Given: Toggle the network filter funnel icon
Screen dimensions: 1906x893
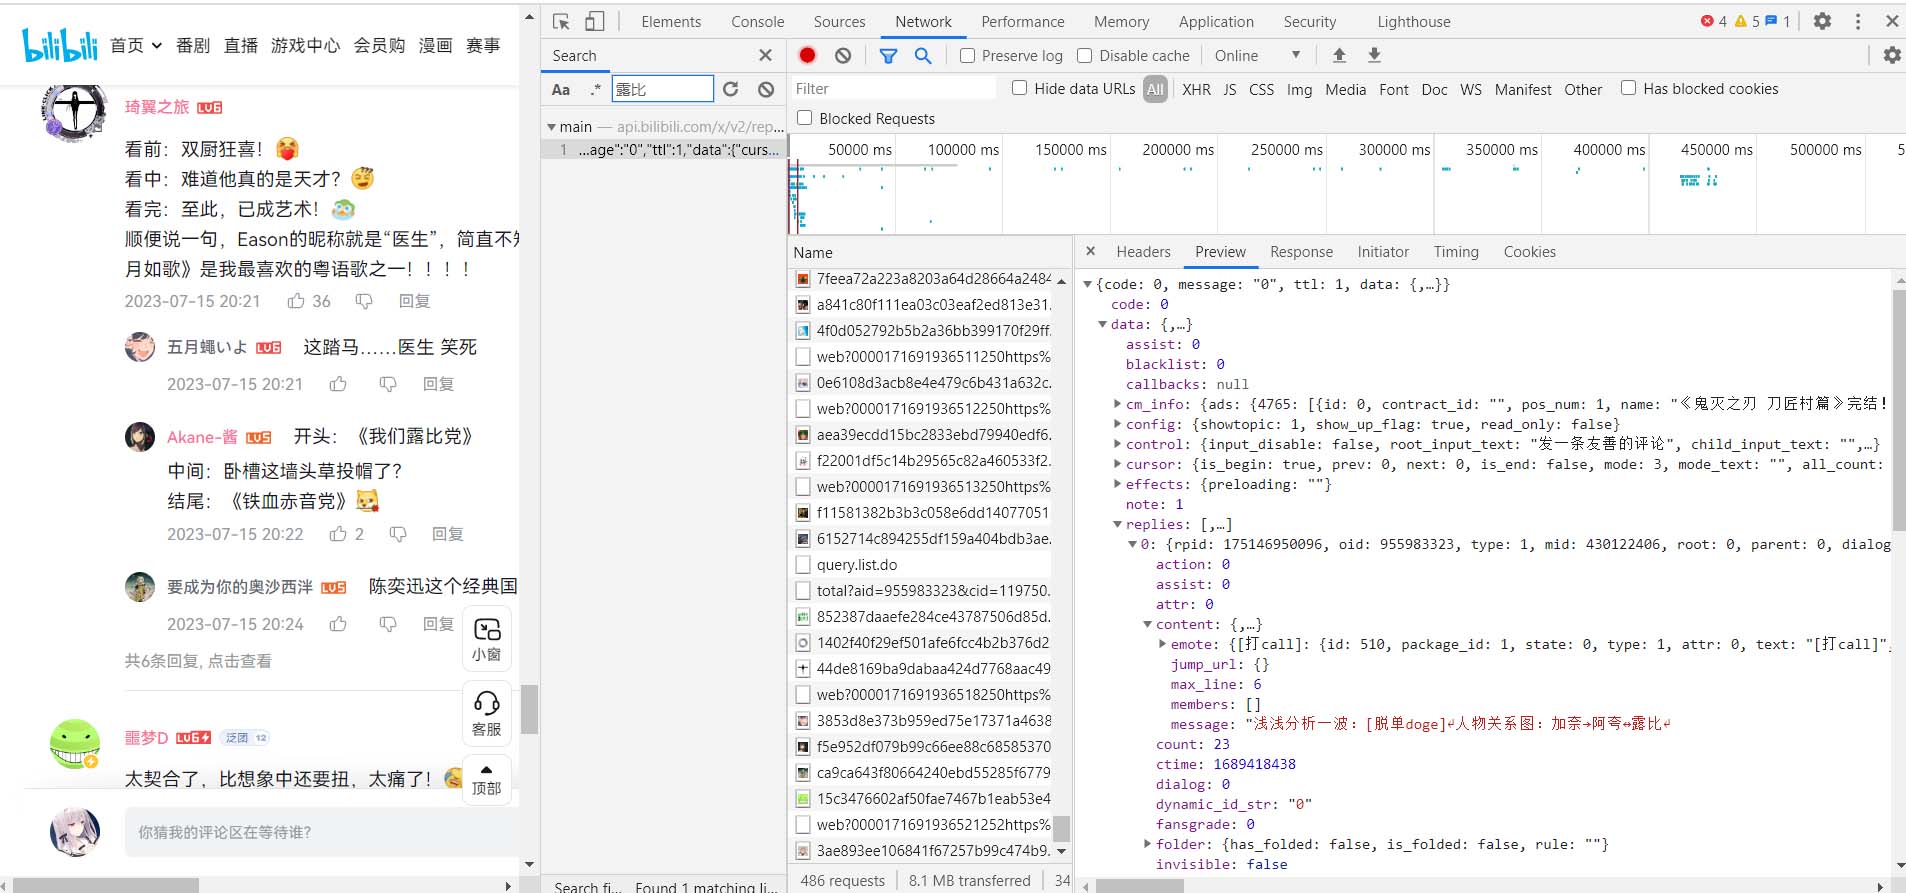Looking at the screenshot, I should [888, 56].
